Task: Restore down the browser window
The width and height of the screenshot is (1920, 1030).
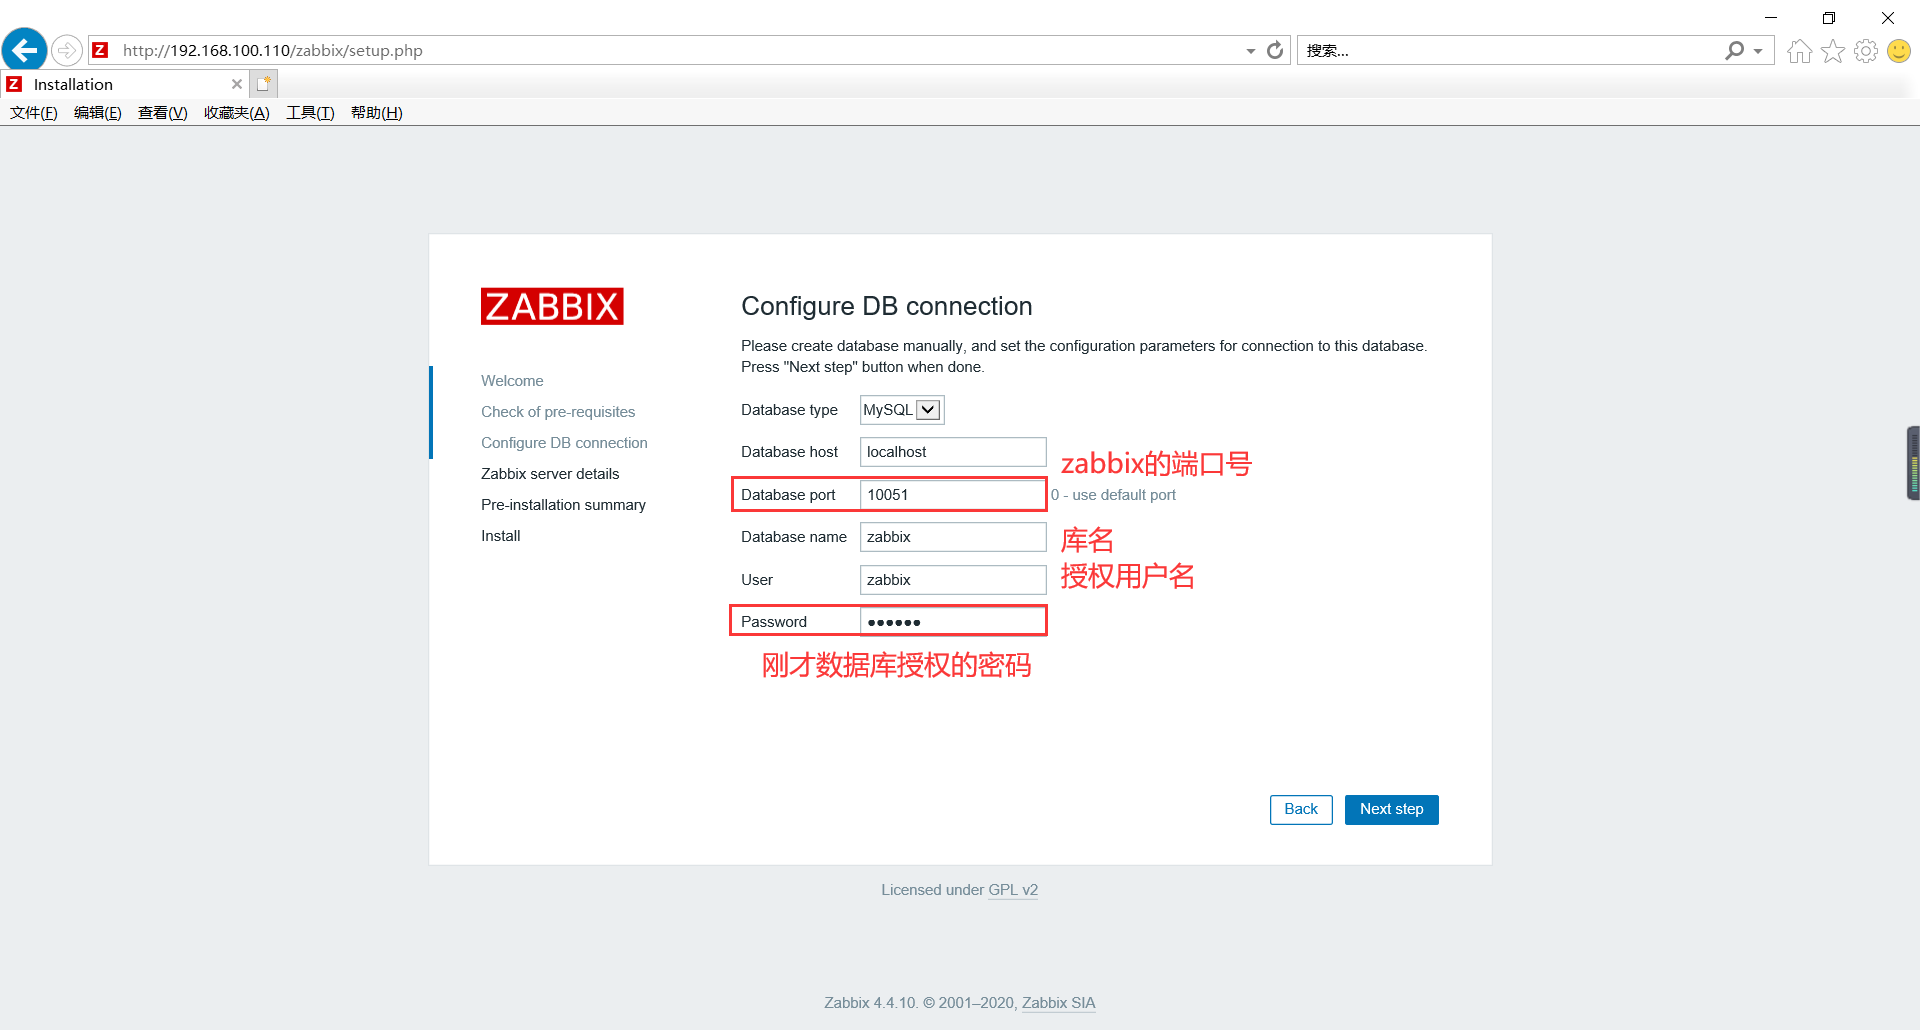Action: 1829,17
